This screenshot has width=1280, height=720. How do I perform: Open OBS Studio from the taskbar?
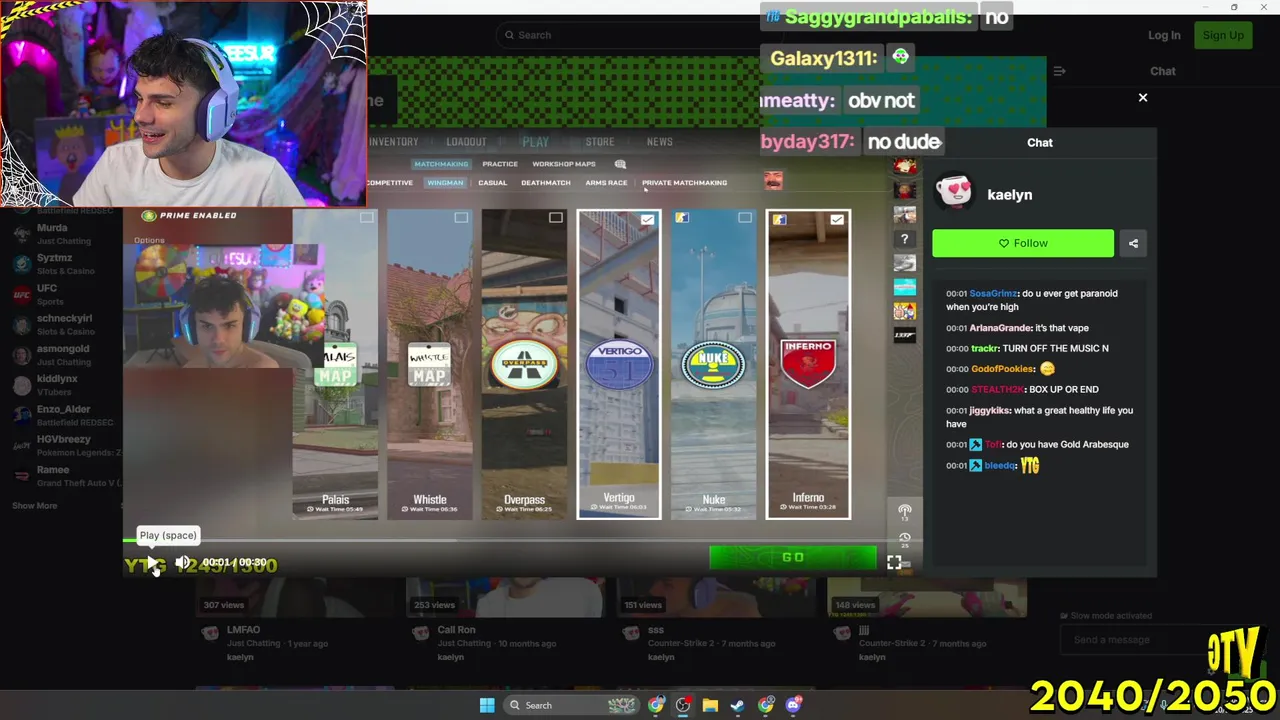pos(683,705)
